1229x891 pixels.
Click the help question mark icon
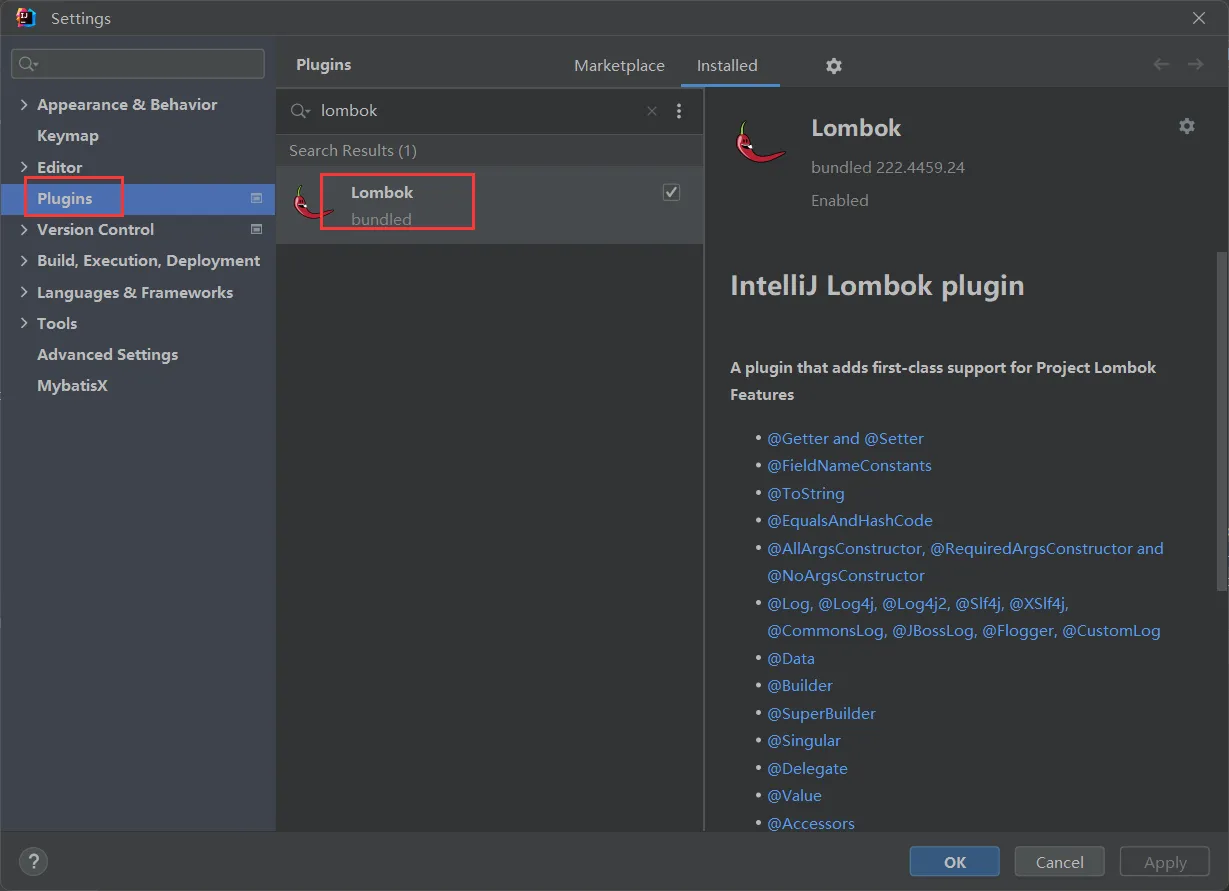[33, 861]
